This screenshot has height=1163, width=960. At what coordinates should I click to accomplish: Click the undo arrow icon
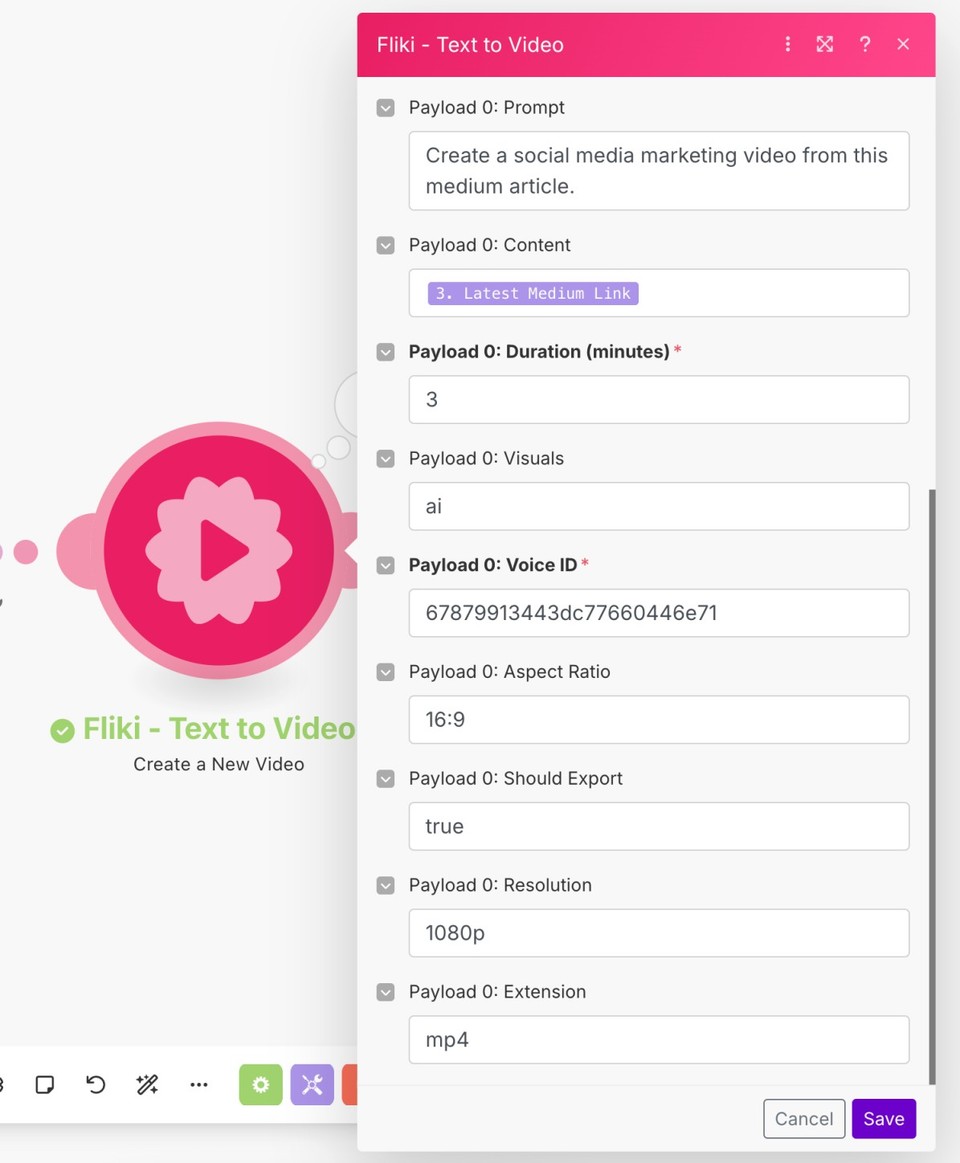[x=96, y=1084]
